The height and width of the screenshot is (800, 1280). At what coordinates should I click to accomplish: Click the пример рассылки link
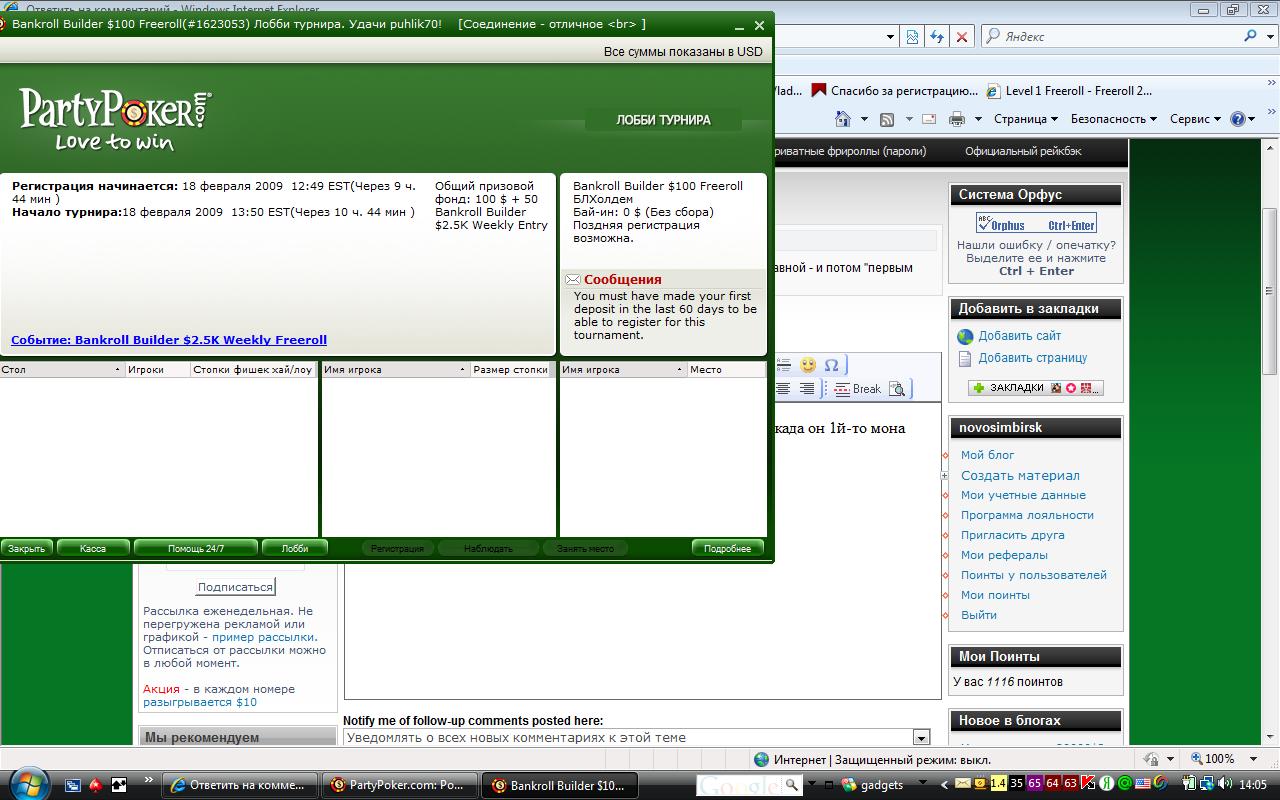tap(264, 637)
